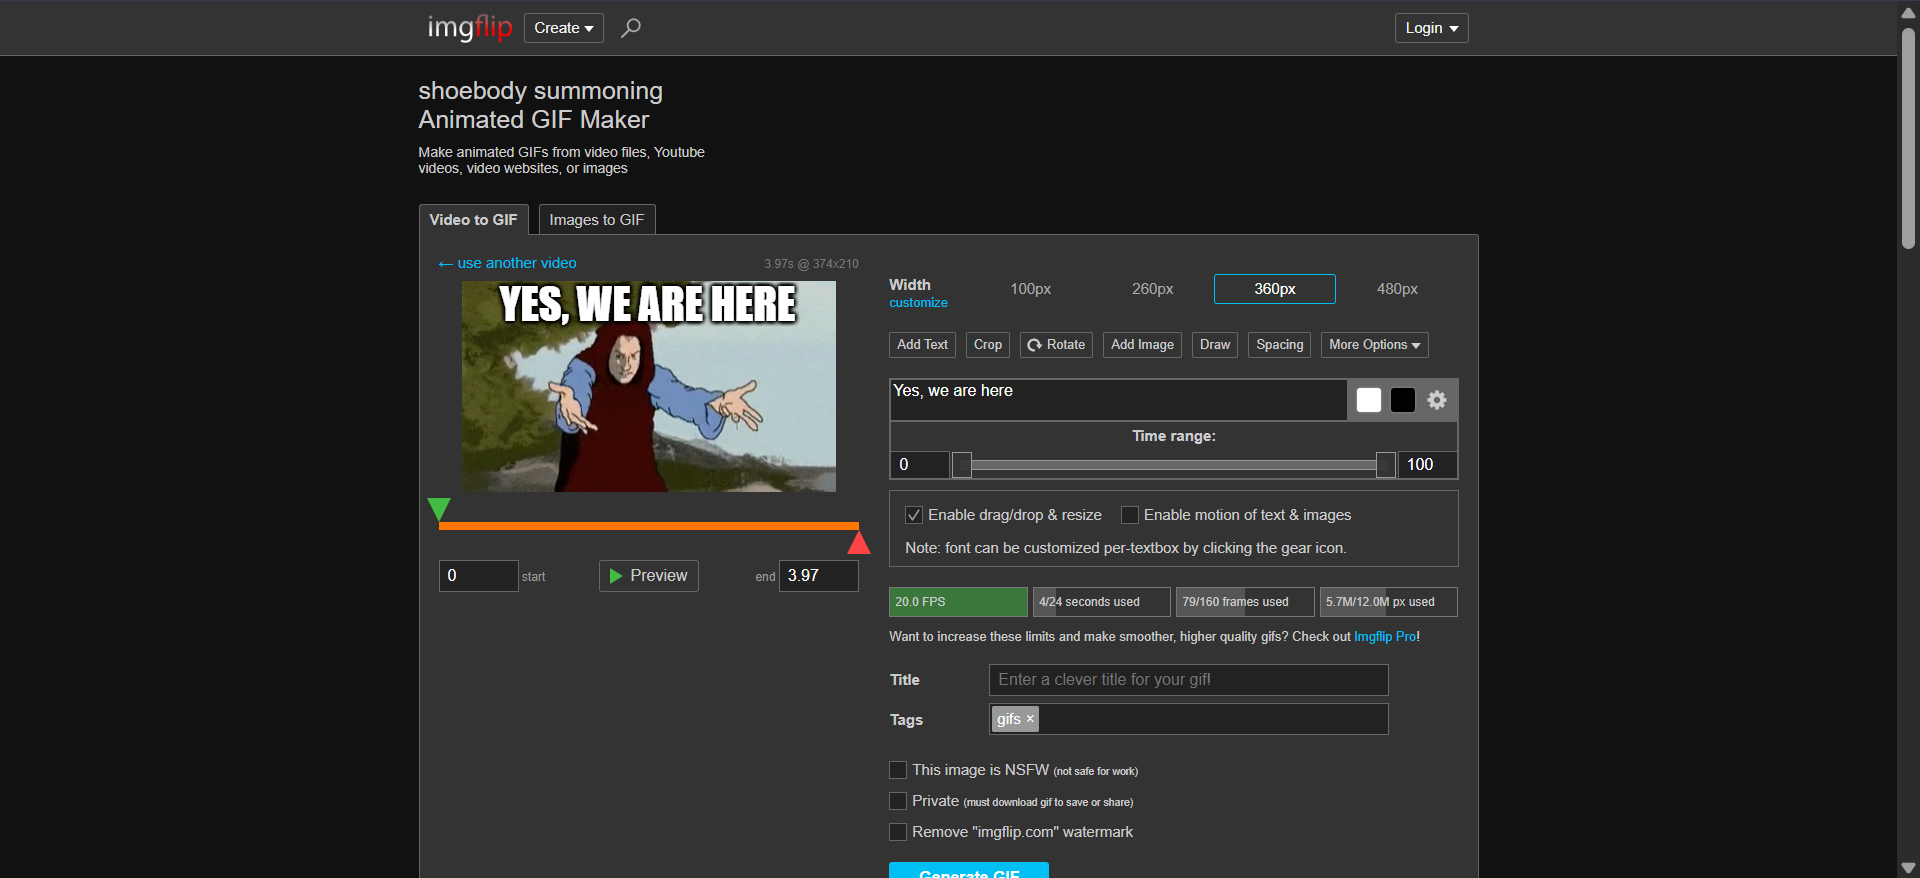
Task: Expand More Options dropdown
Action: coord(1374,345)
